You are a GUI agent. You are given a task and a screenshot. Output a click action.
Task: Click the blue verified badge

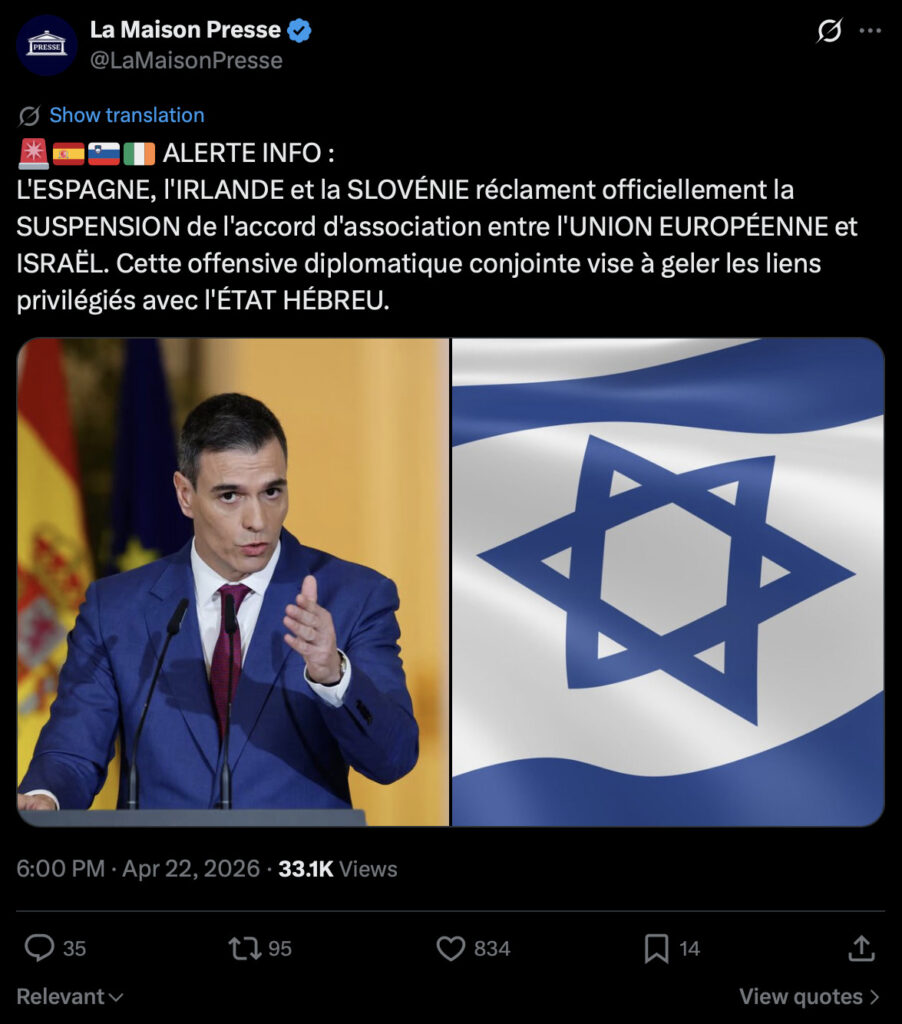pos(299,30)
